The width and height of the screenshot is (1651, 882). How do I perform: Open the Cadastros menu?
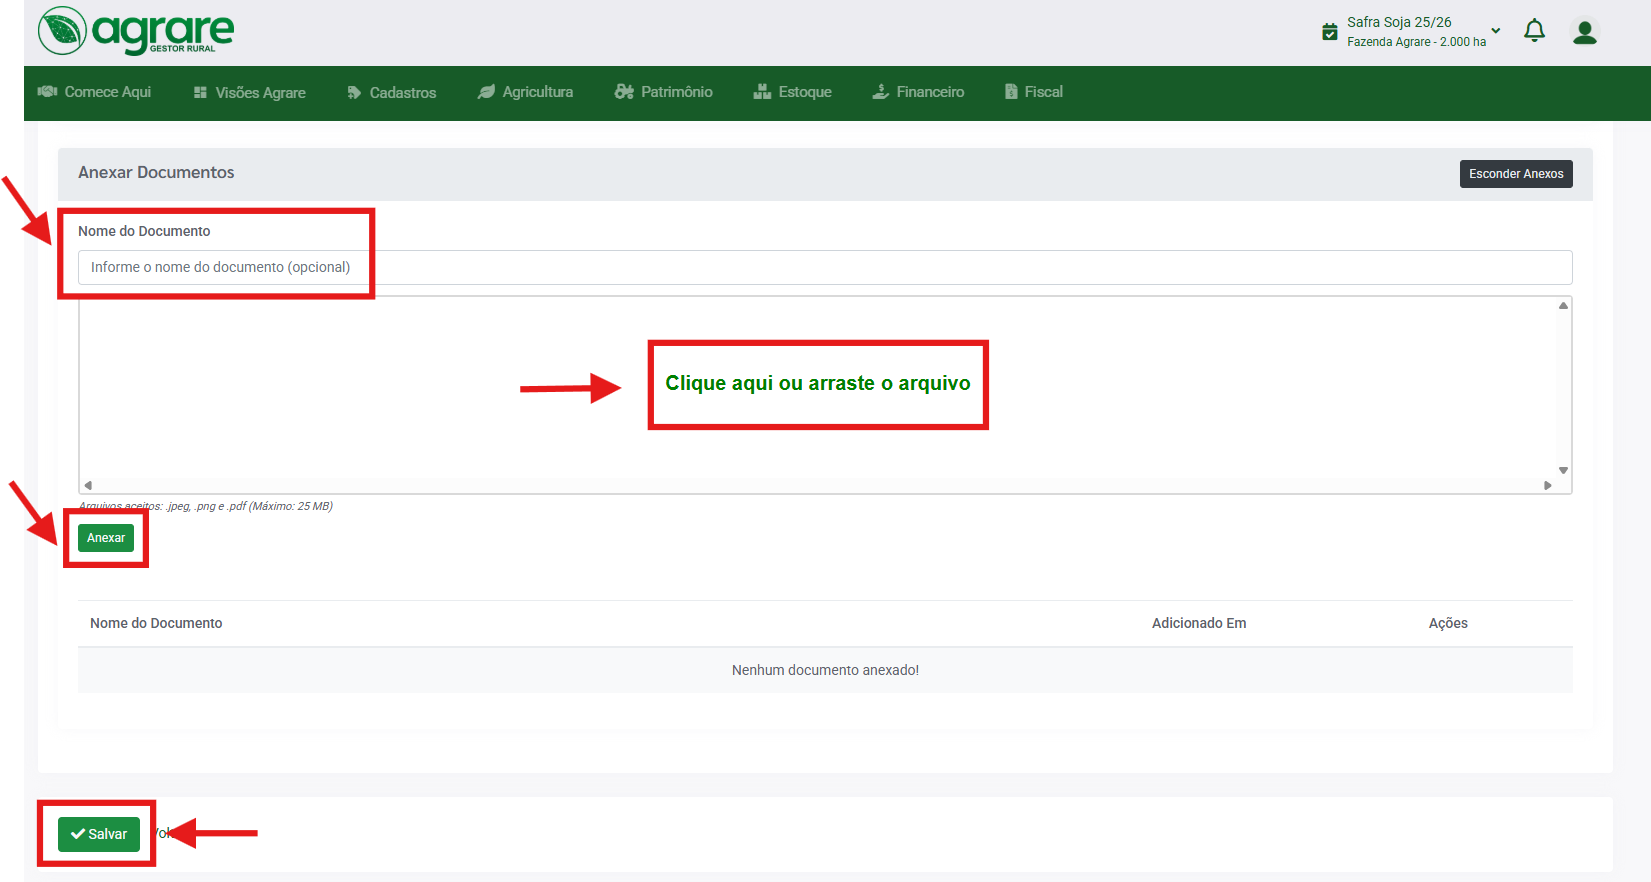pos(392,92)
